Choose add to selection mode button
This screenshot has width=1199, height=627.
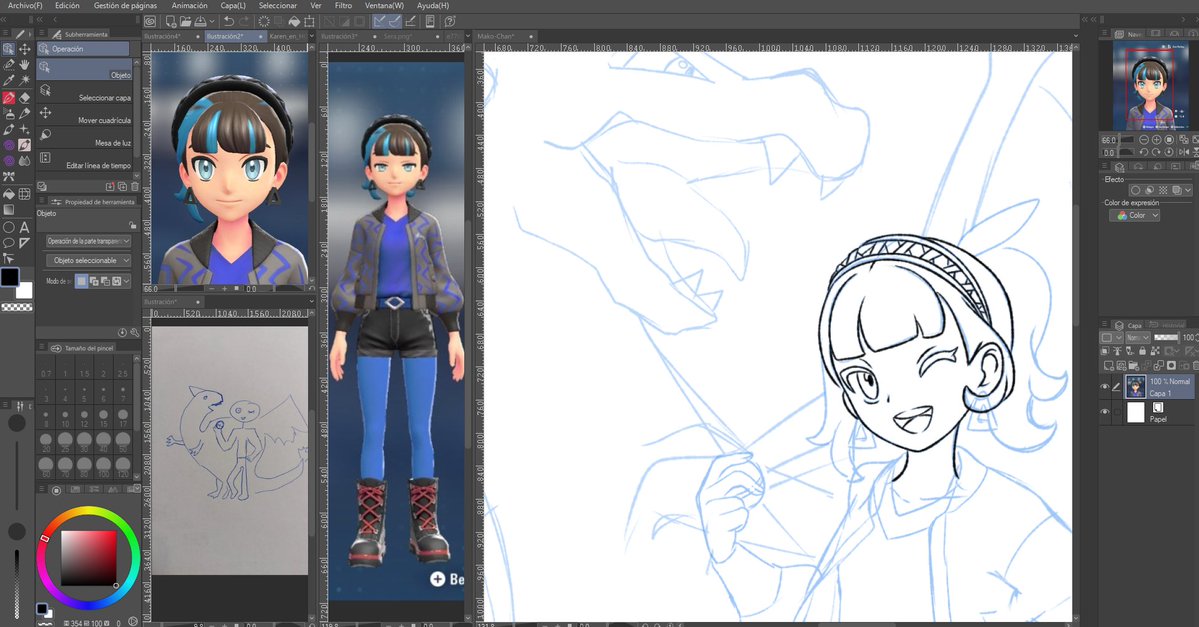tap(93, 281)
